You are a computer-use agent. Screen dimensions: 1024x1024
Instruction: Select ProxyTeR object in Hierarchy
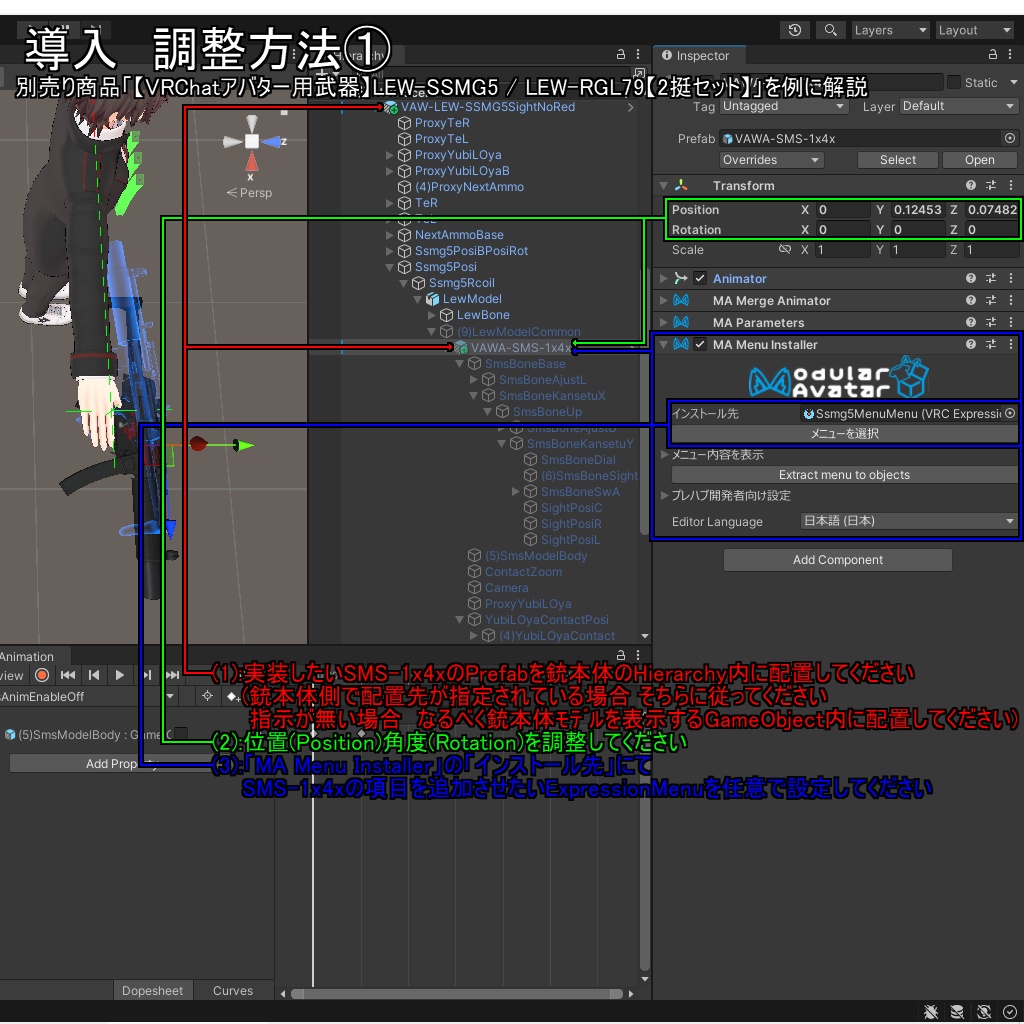pyautogui.click(x=442, y=123)
